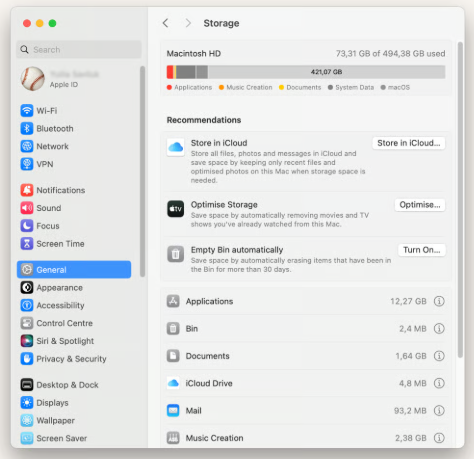Show info for iCloud Drive storage

pos(439,383)
